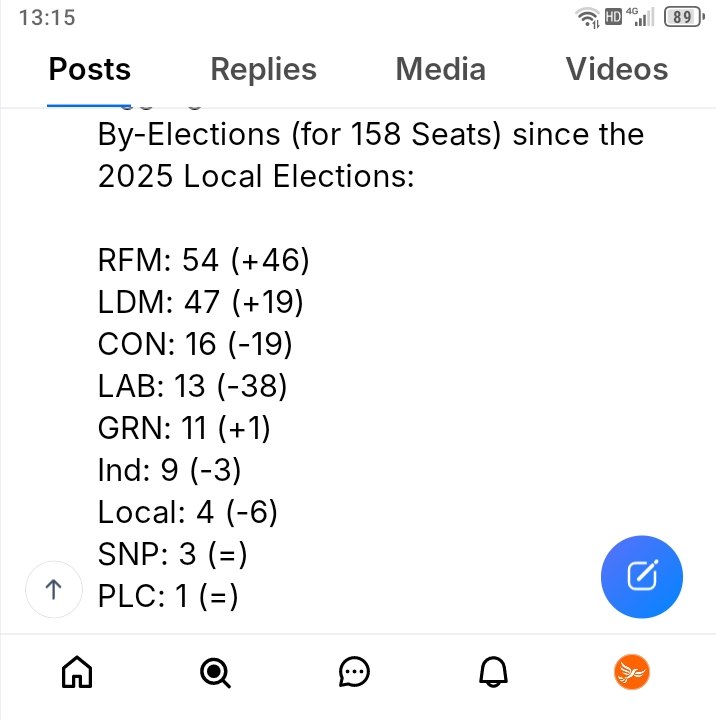716x720 pixels.
Task: Open the Notifications bell
Action: coord(493,673)
